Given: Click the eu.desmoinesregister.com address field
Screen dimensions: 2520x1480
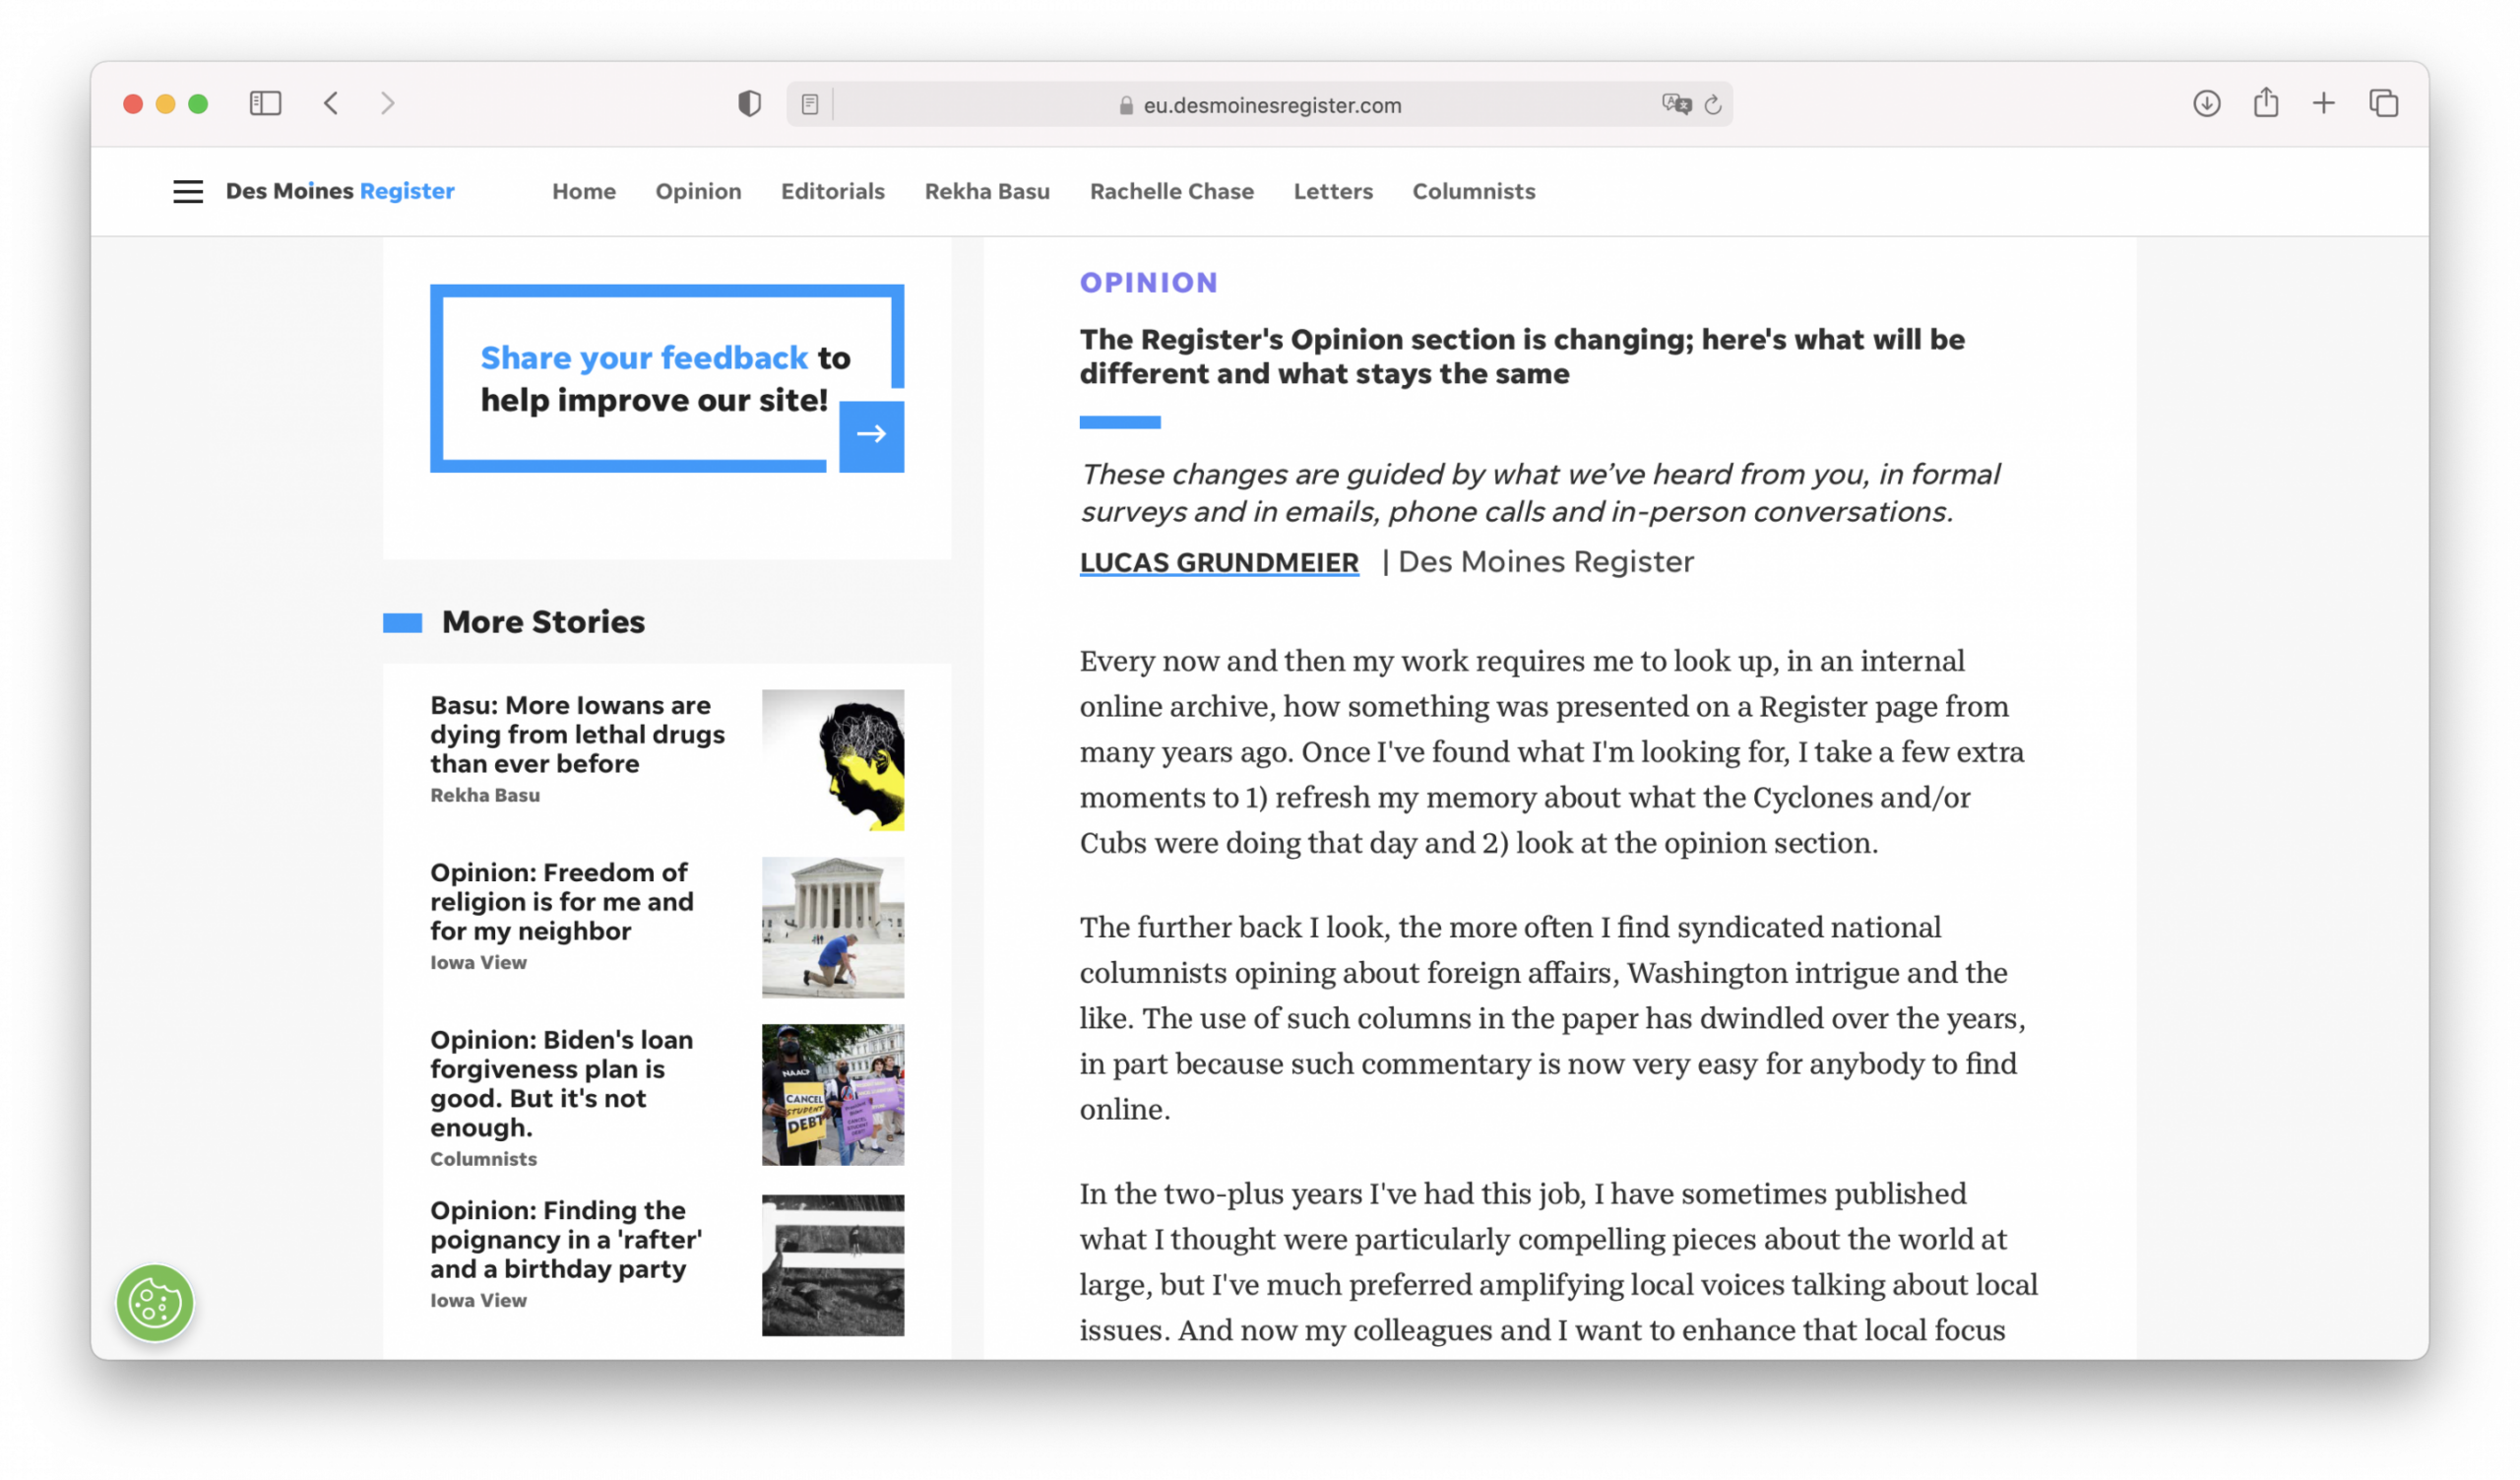Looking at the screenshot, I should [x=1260, y=104].
